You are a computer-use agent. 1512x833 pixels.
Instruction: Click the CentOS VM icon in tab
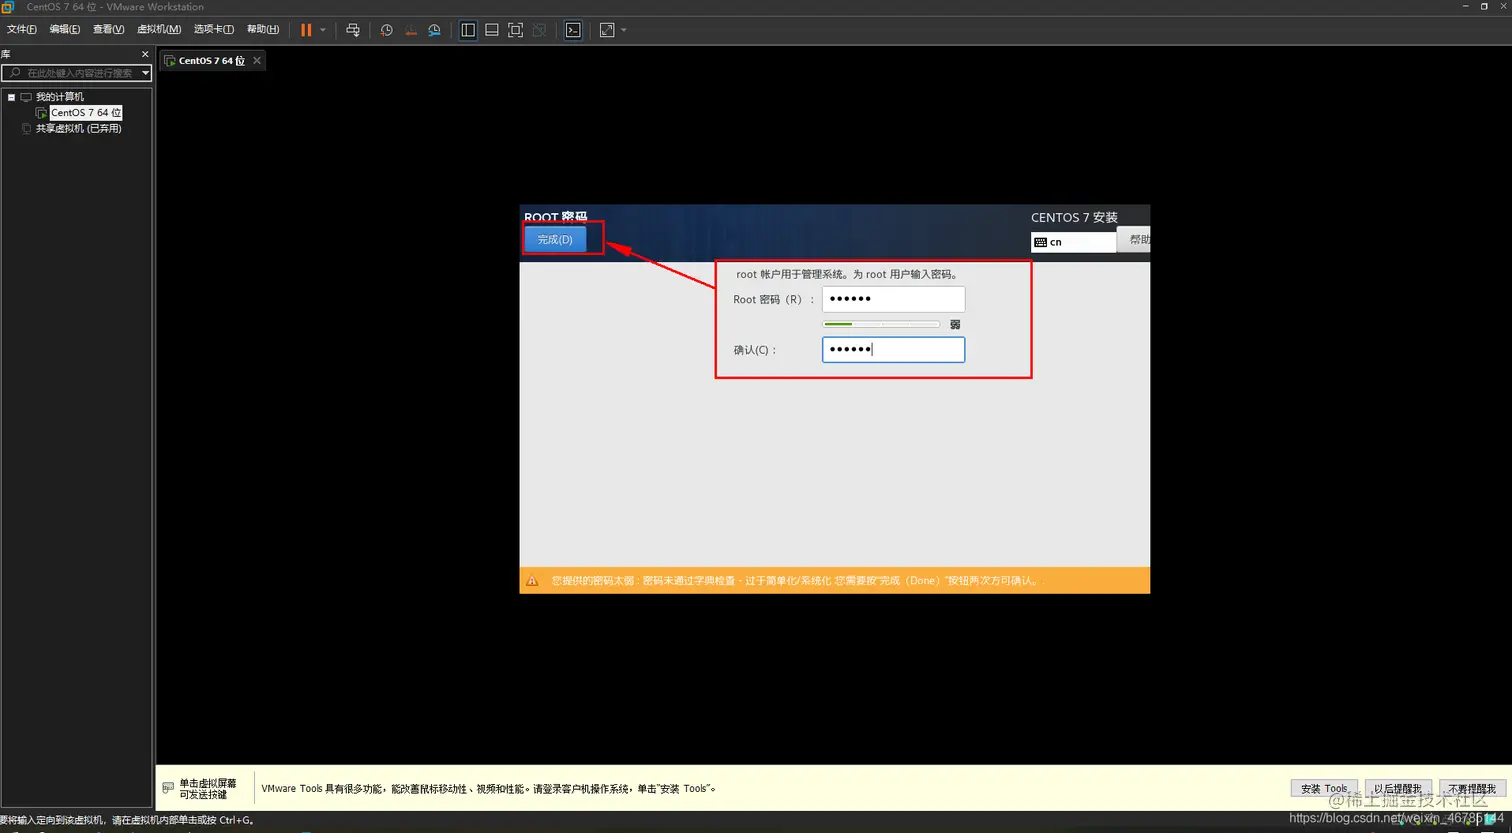(x=170, y=61)
